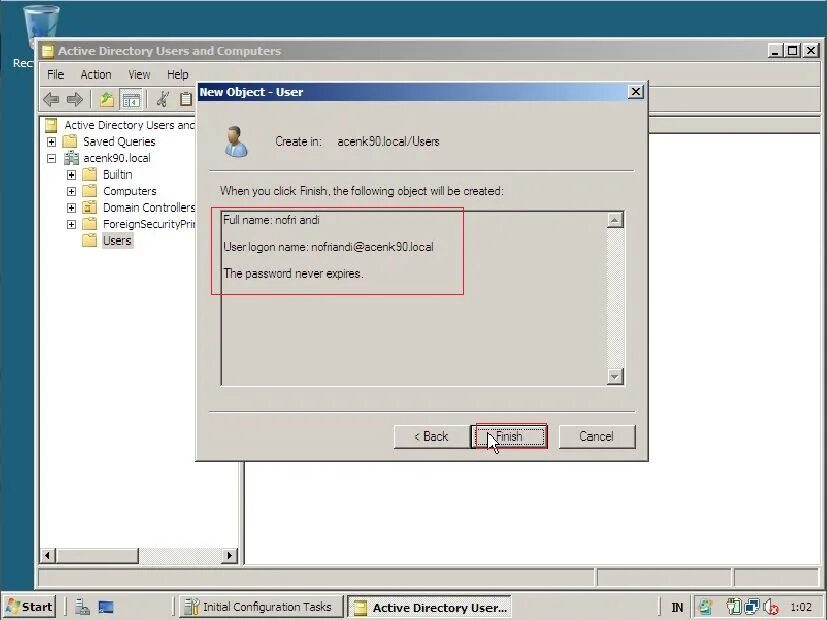Viewport: 827px width, 620px height.
Task: Expand the Domain Controllers node
Action: 71,208
